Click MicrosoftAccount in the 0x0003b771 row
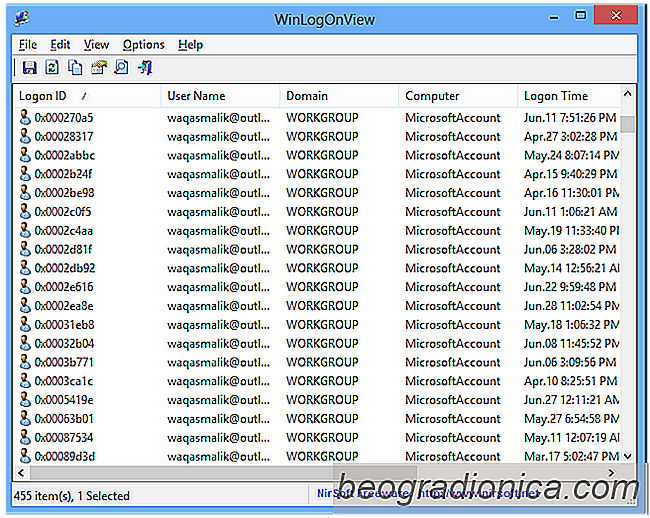 (x=453, y=362)
